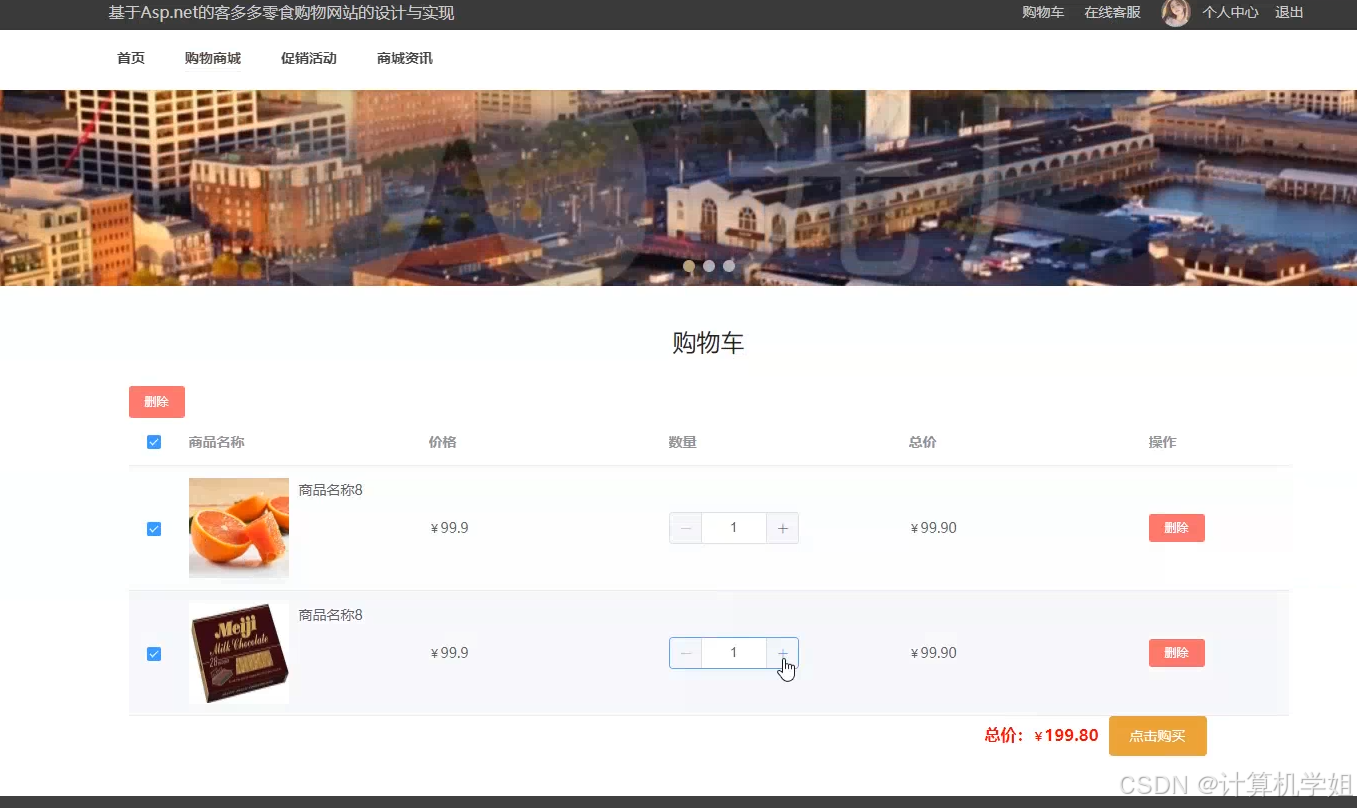This screenshot has width=1357, height=808.
Task: Decrease quantity of the orange product
Action: tap(686, 528)
